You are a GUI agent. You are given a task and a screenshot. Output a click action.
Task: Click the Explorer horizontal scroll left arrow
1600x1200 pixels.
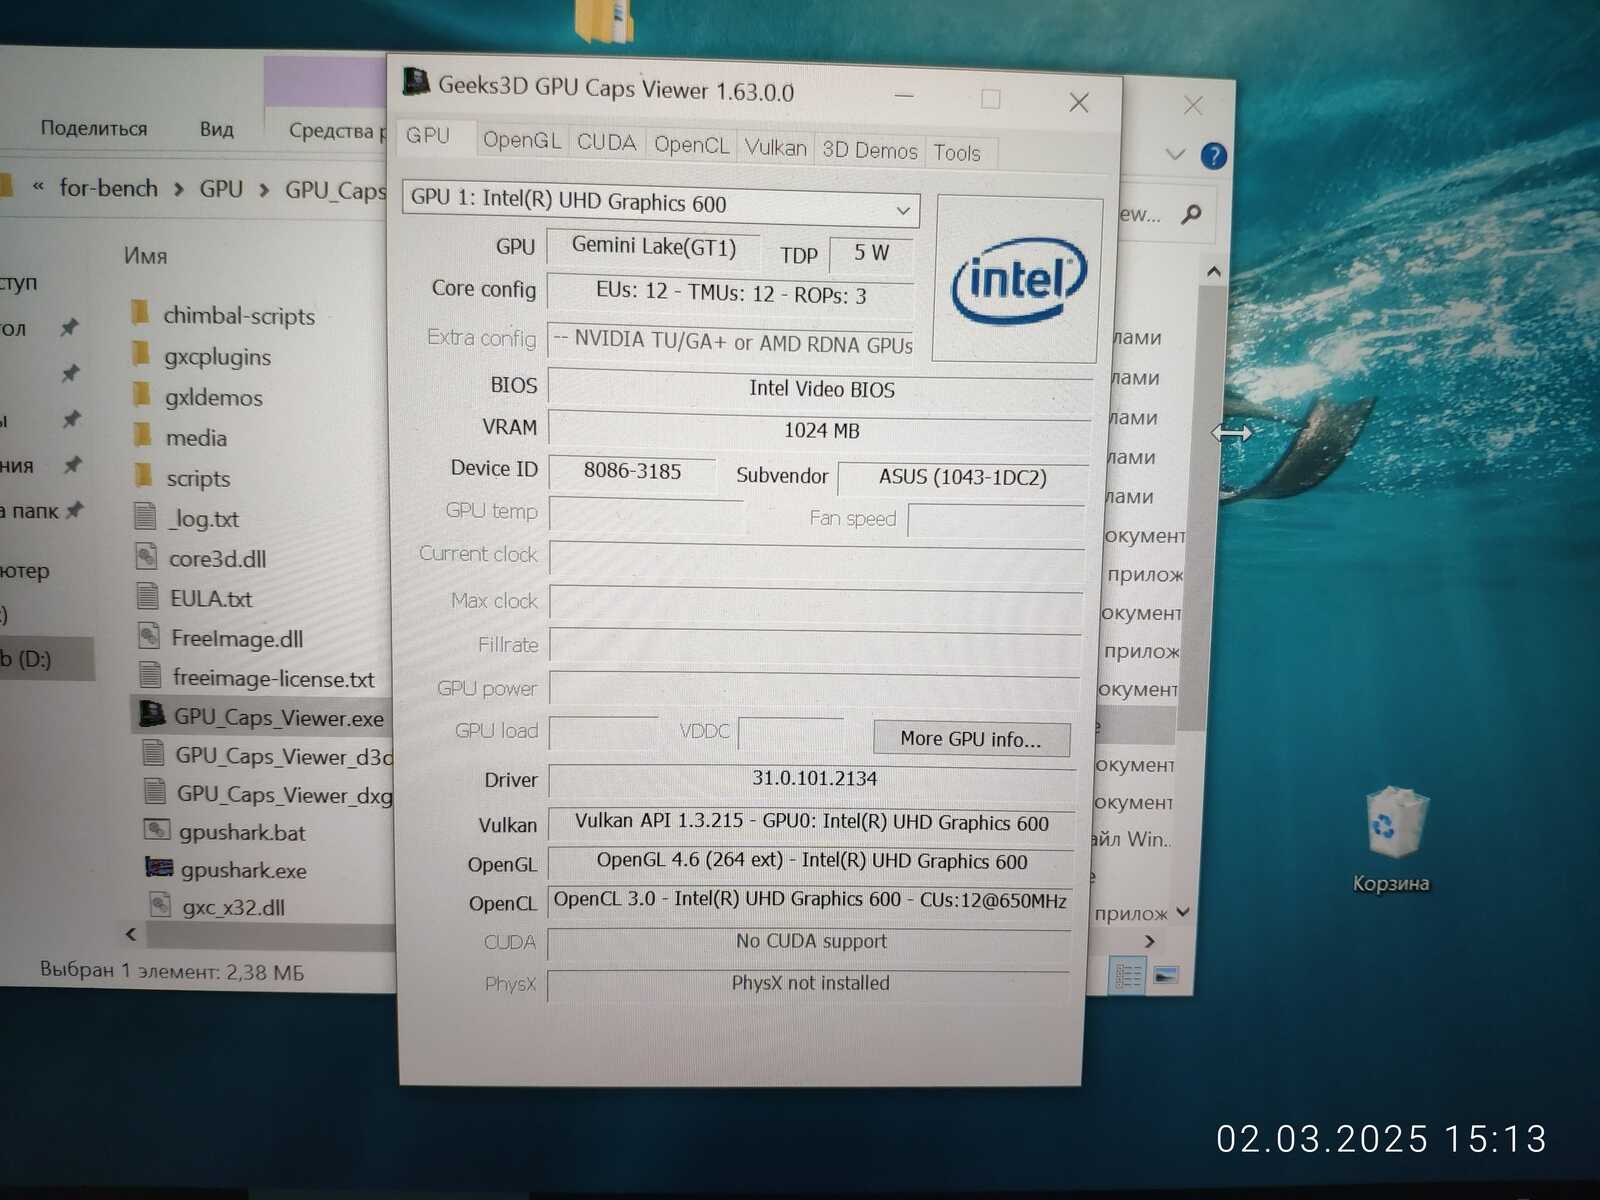(131, 934)
